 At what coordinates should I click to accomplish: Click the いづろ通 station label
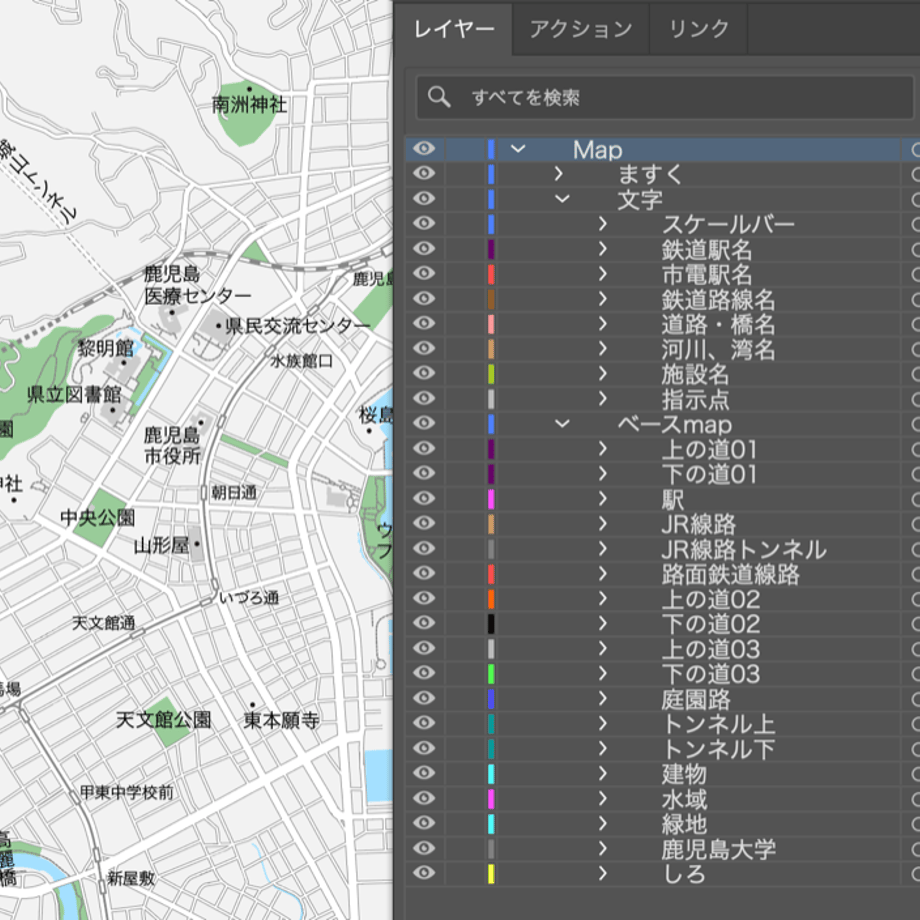pos(249,598)
